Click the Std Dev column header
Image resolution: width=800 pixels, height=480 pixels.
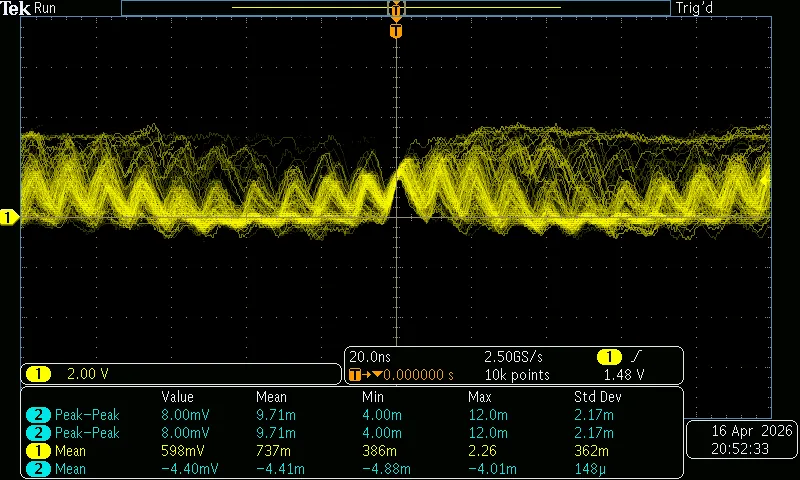pos(597,397)
